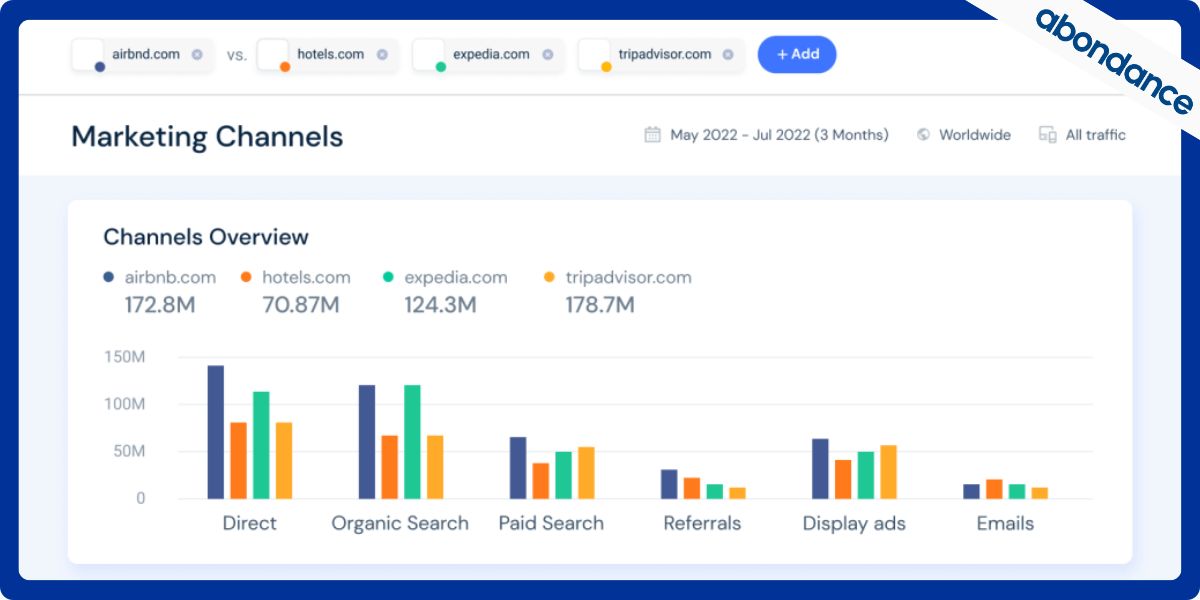Click the airbnb blue bar in Referrals
The height and width of the screenshot is (600, 1200).
[x=669, y=484]
